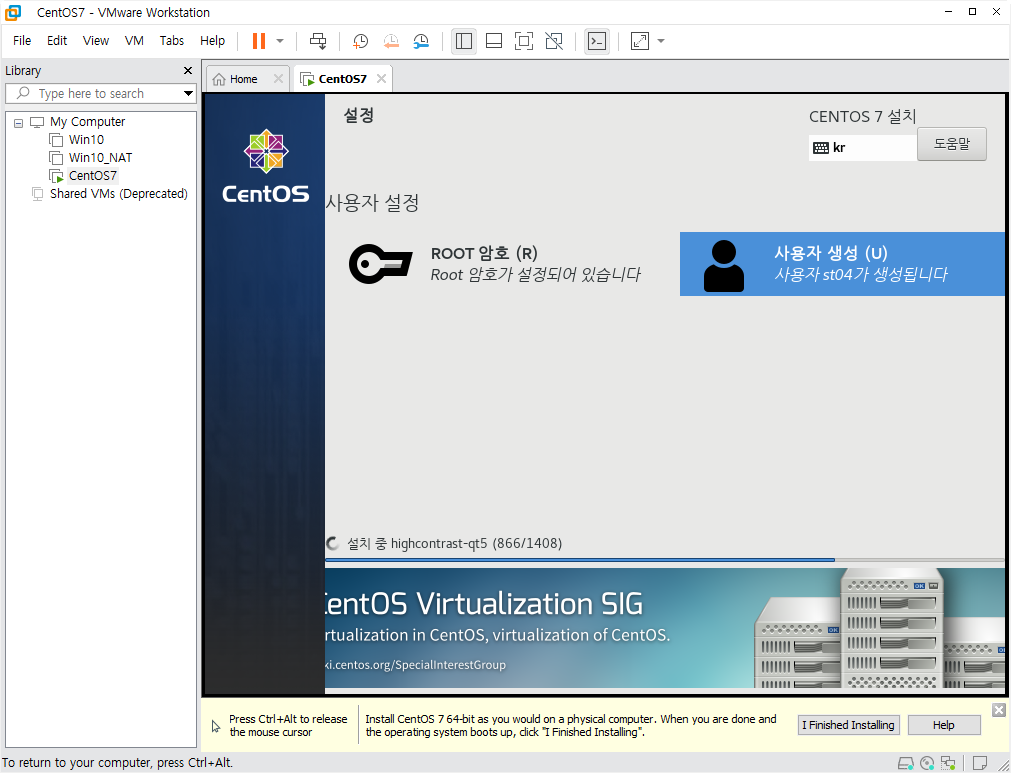Revert the VM to its previous snapshot

[x=391, y=41]
